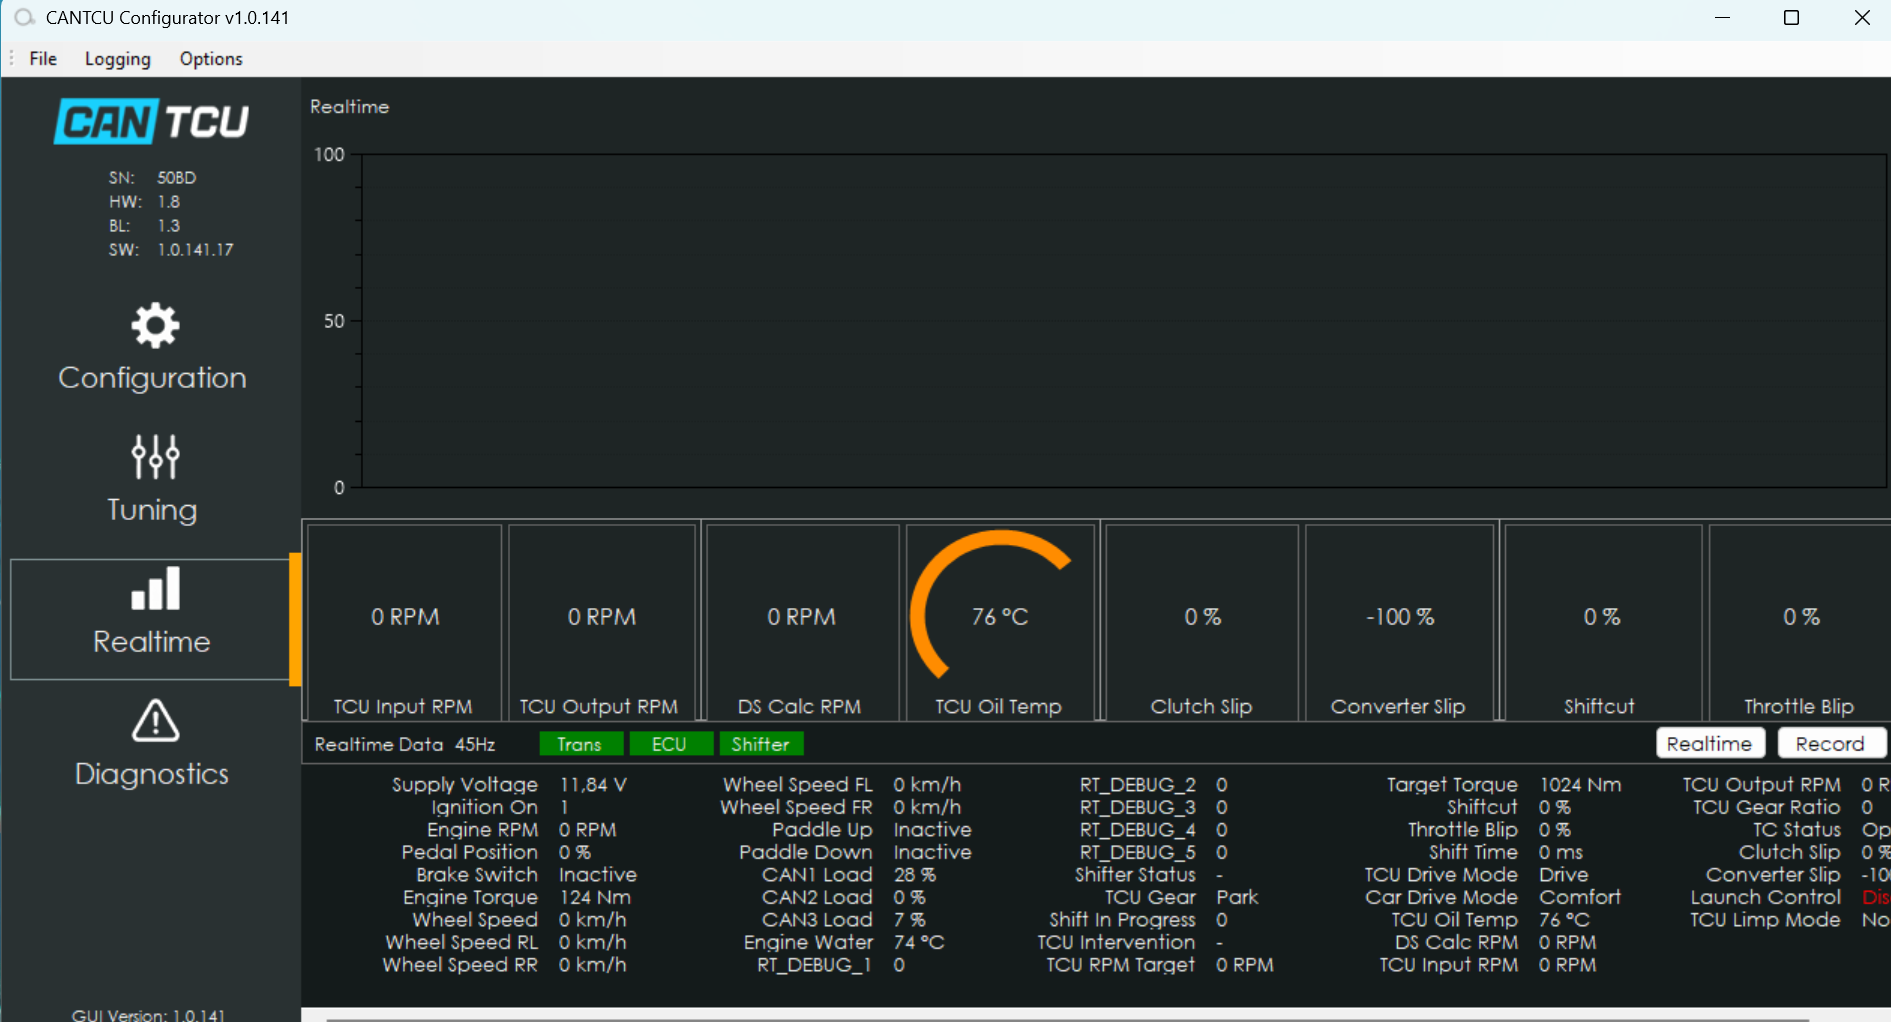Image resolution: width=1891 pixels, height=1022 pixels.
Task: Select the Tuning sliders icon
Action: (x=155, y=457)
